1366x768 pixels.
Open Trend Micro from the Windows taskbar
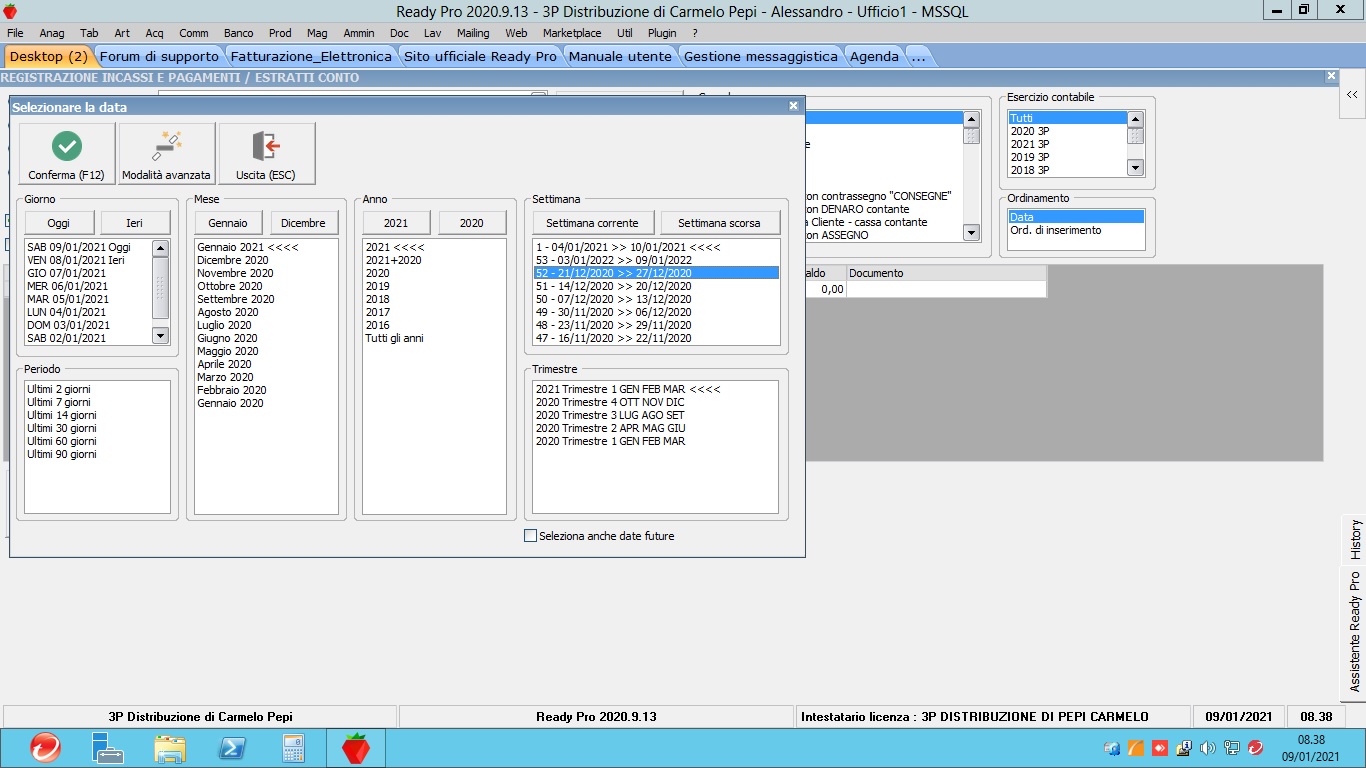[x=45, y=748]
